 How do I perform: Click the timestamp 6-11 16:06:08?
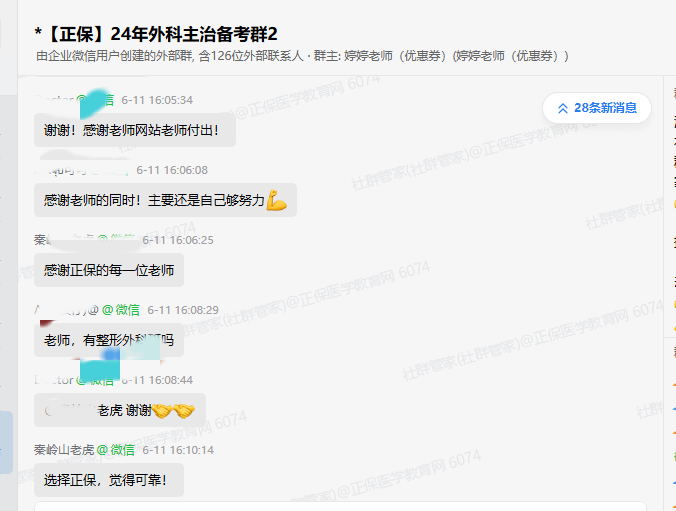point(172,170)
